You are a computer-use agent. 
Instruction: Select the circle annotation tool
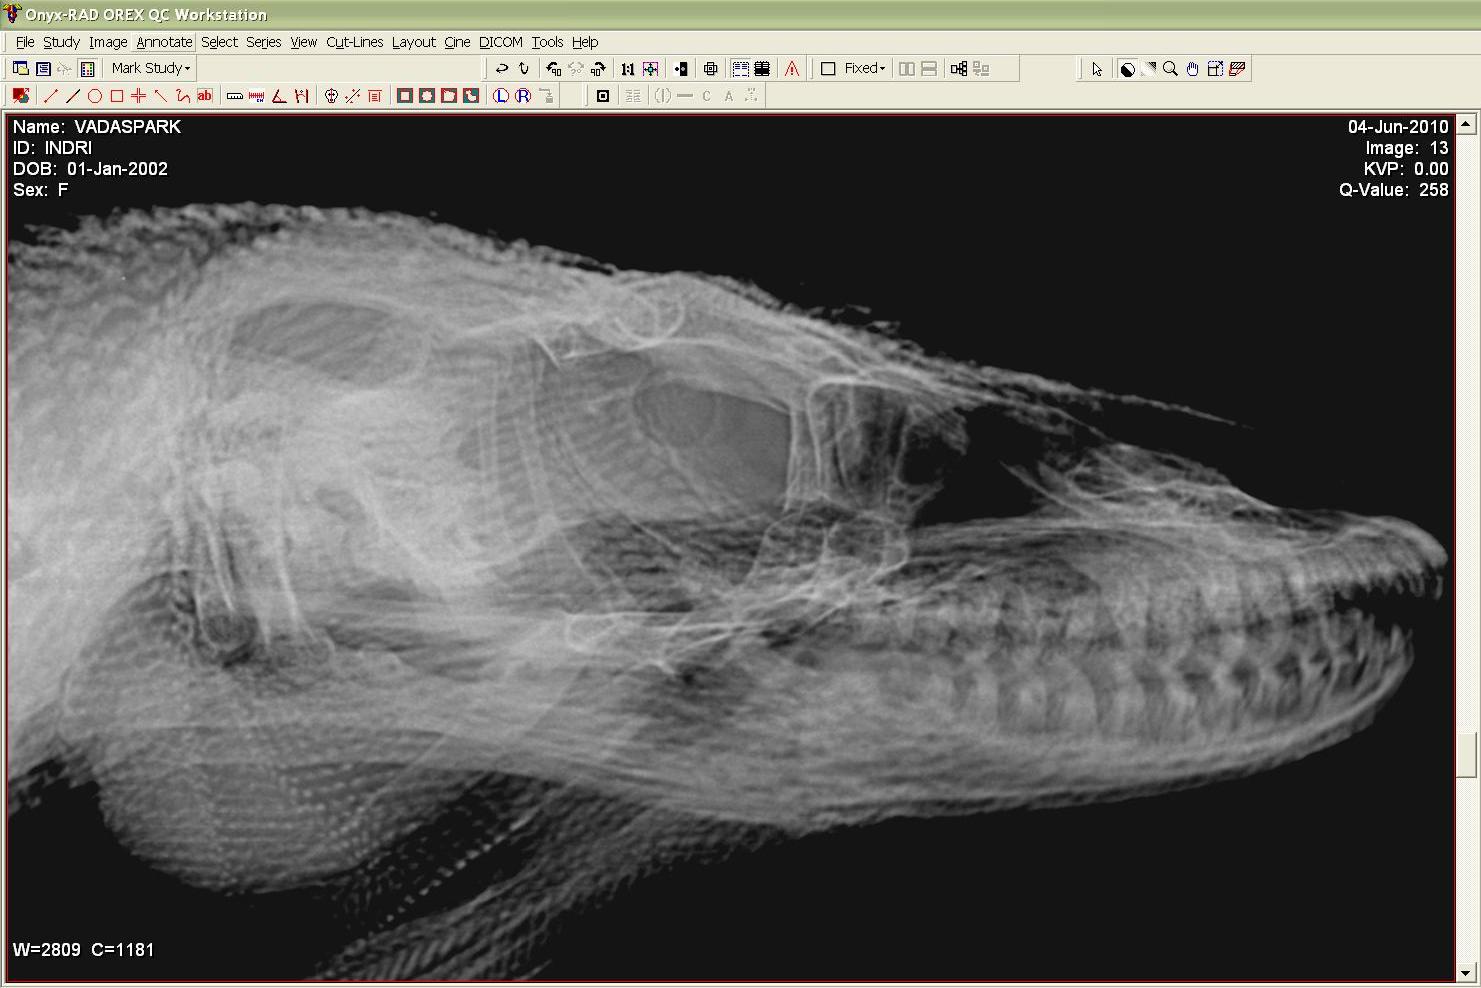click(95, 96)
